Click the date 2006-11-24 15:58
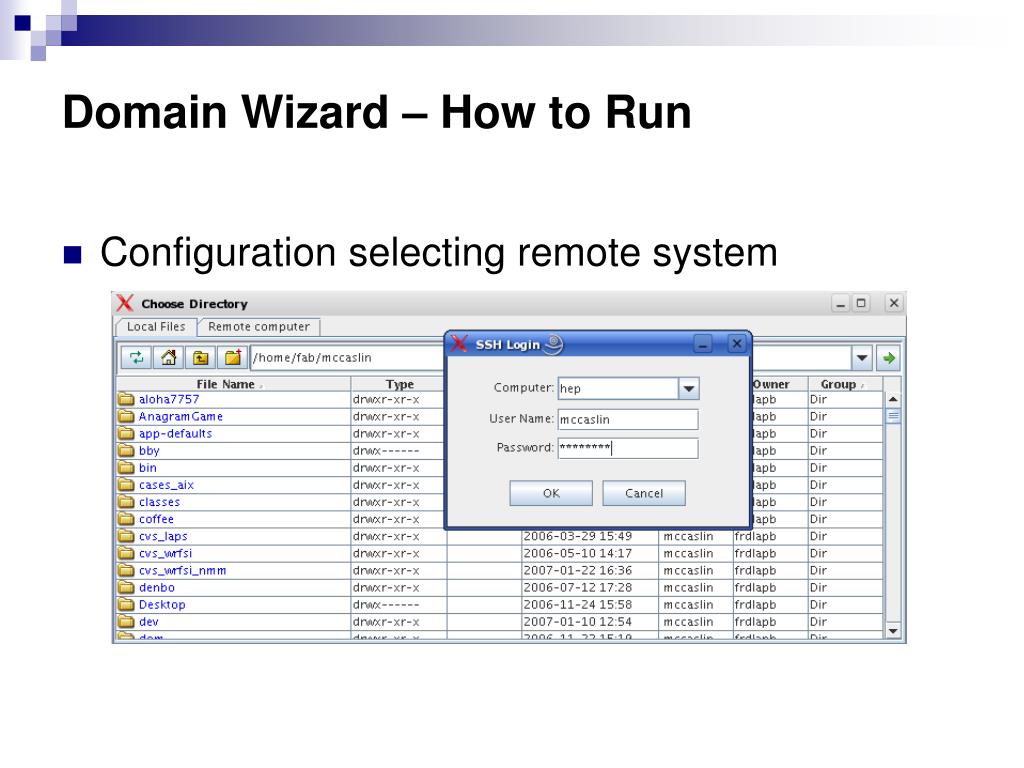1024x768 pixels. click(x=577, y=605)
